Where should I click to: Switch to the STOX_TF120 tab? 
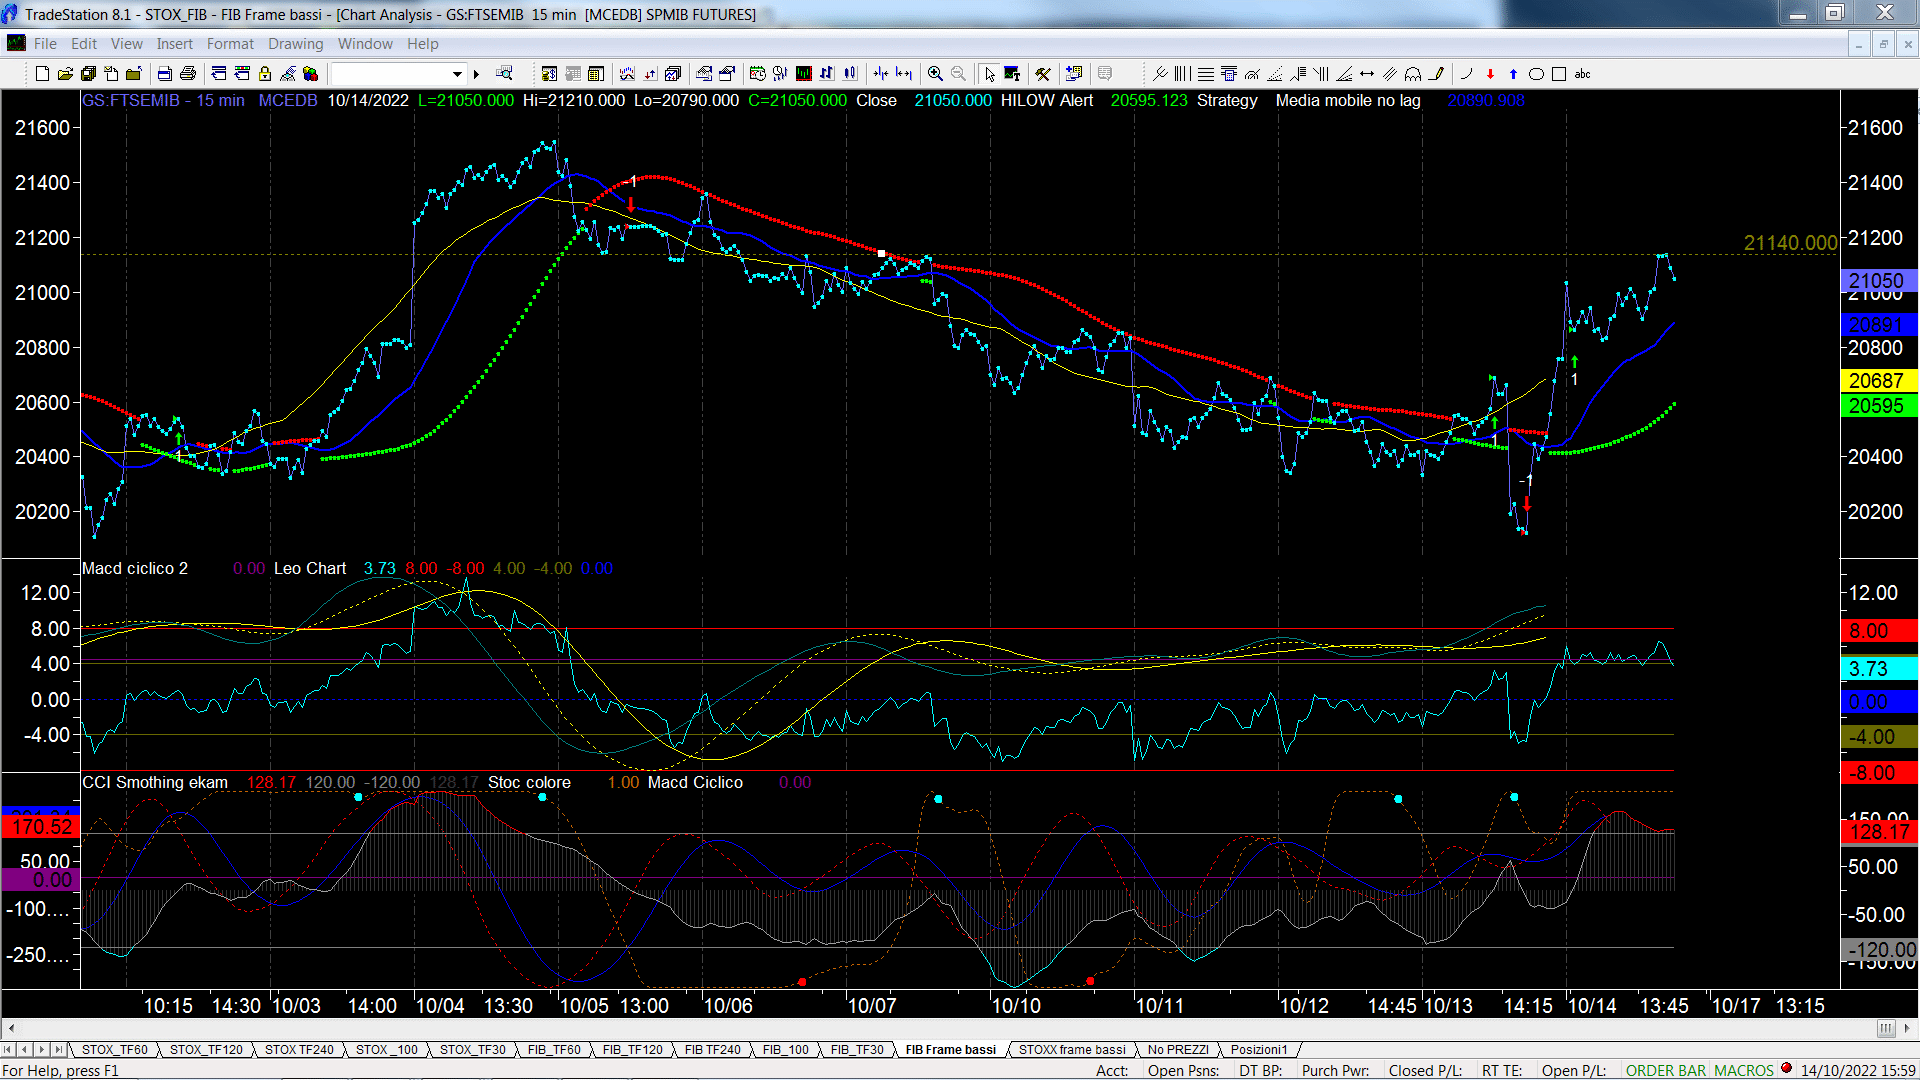click(x=206, y=1050)
